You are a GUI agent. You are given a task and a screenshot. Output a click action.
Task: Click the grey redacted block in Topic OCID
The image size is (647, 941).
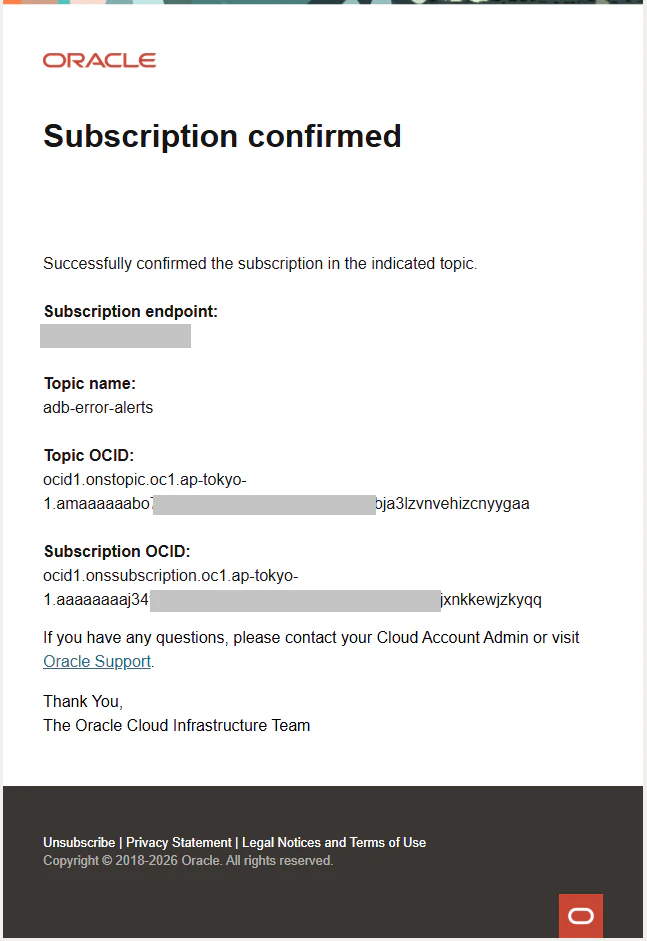[265, 505]
